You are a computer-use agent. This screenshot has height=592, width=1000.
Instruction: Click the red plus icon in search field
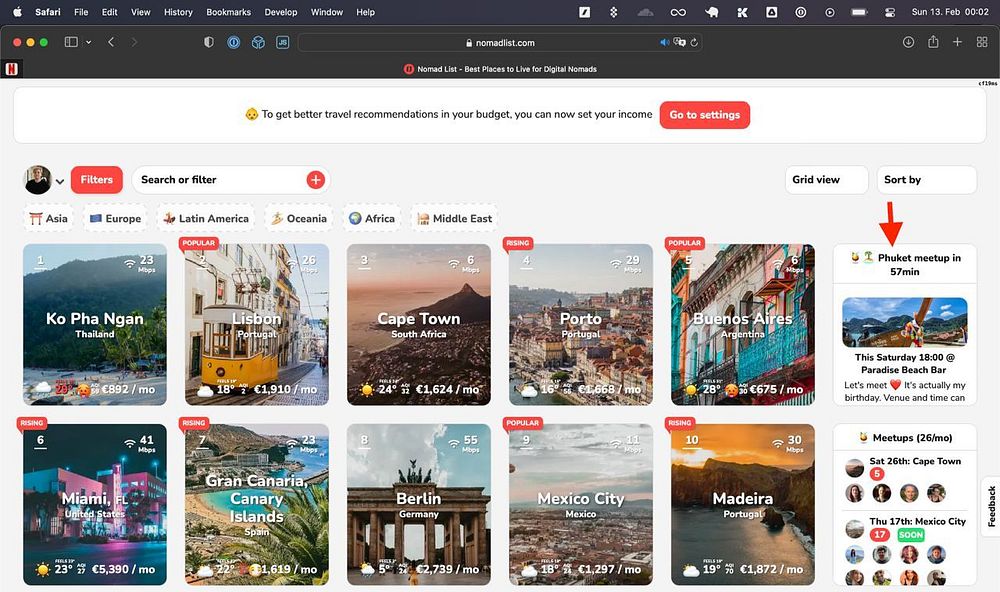[316, 180]
